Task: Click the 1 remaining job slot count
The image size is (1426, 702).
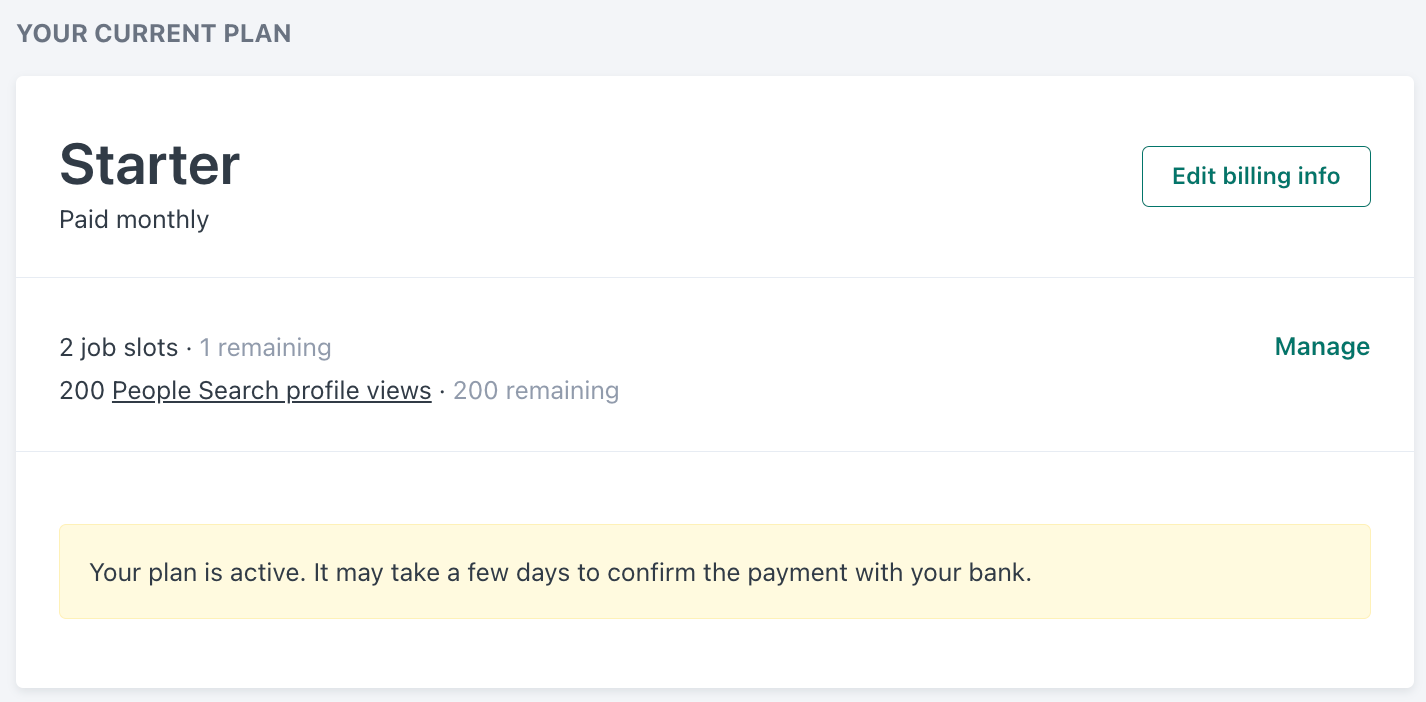Action: pyautogui.click(x=265, y=348)
